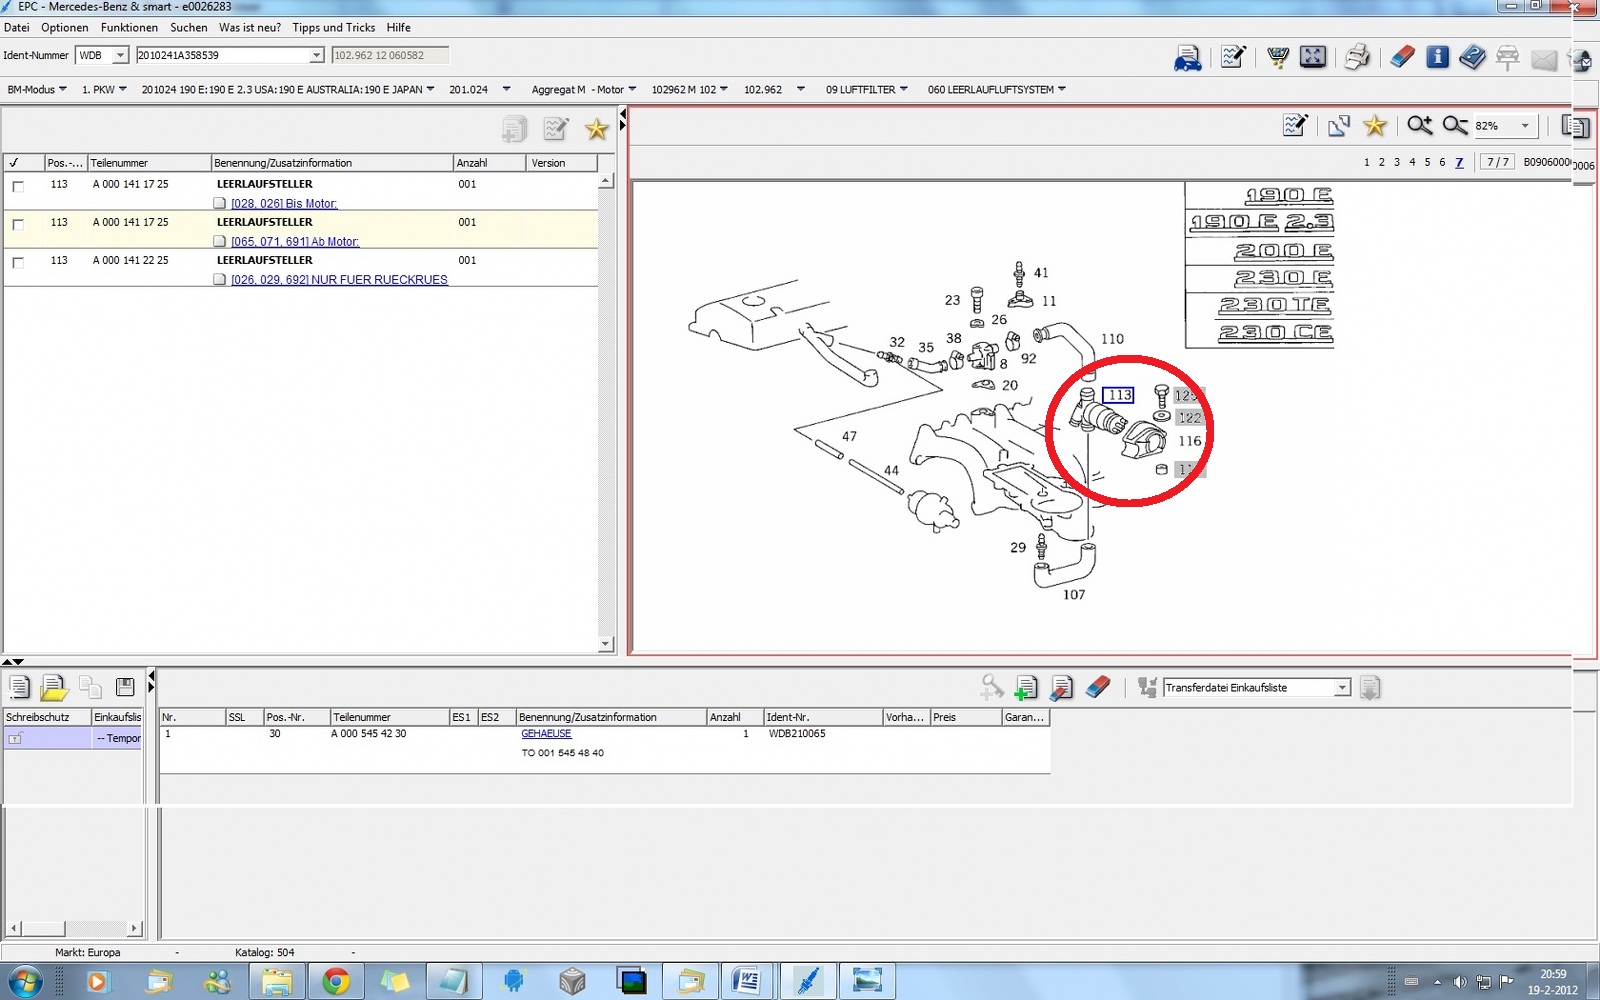Open the Hilfe menu
The image size is (1600, 1000).
point(399,27)
